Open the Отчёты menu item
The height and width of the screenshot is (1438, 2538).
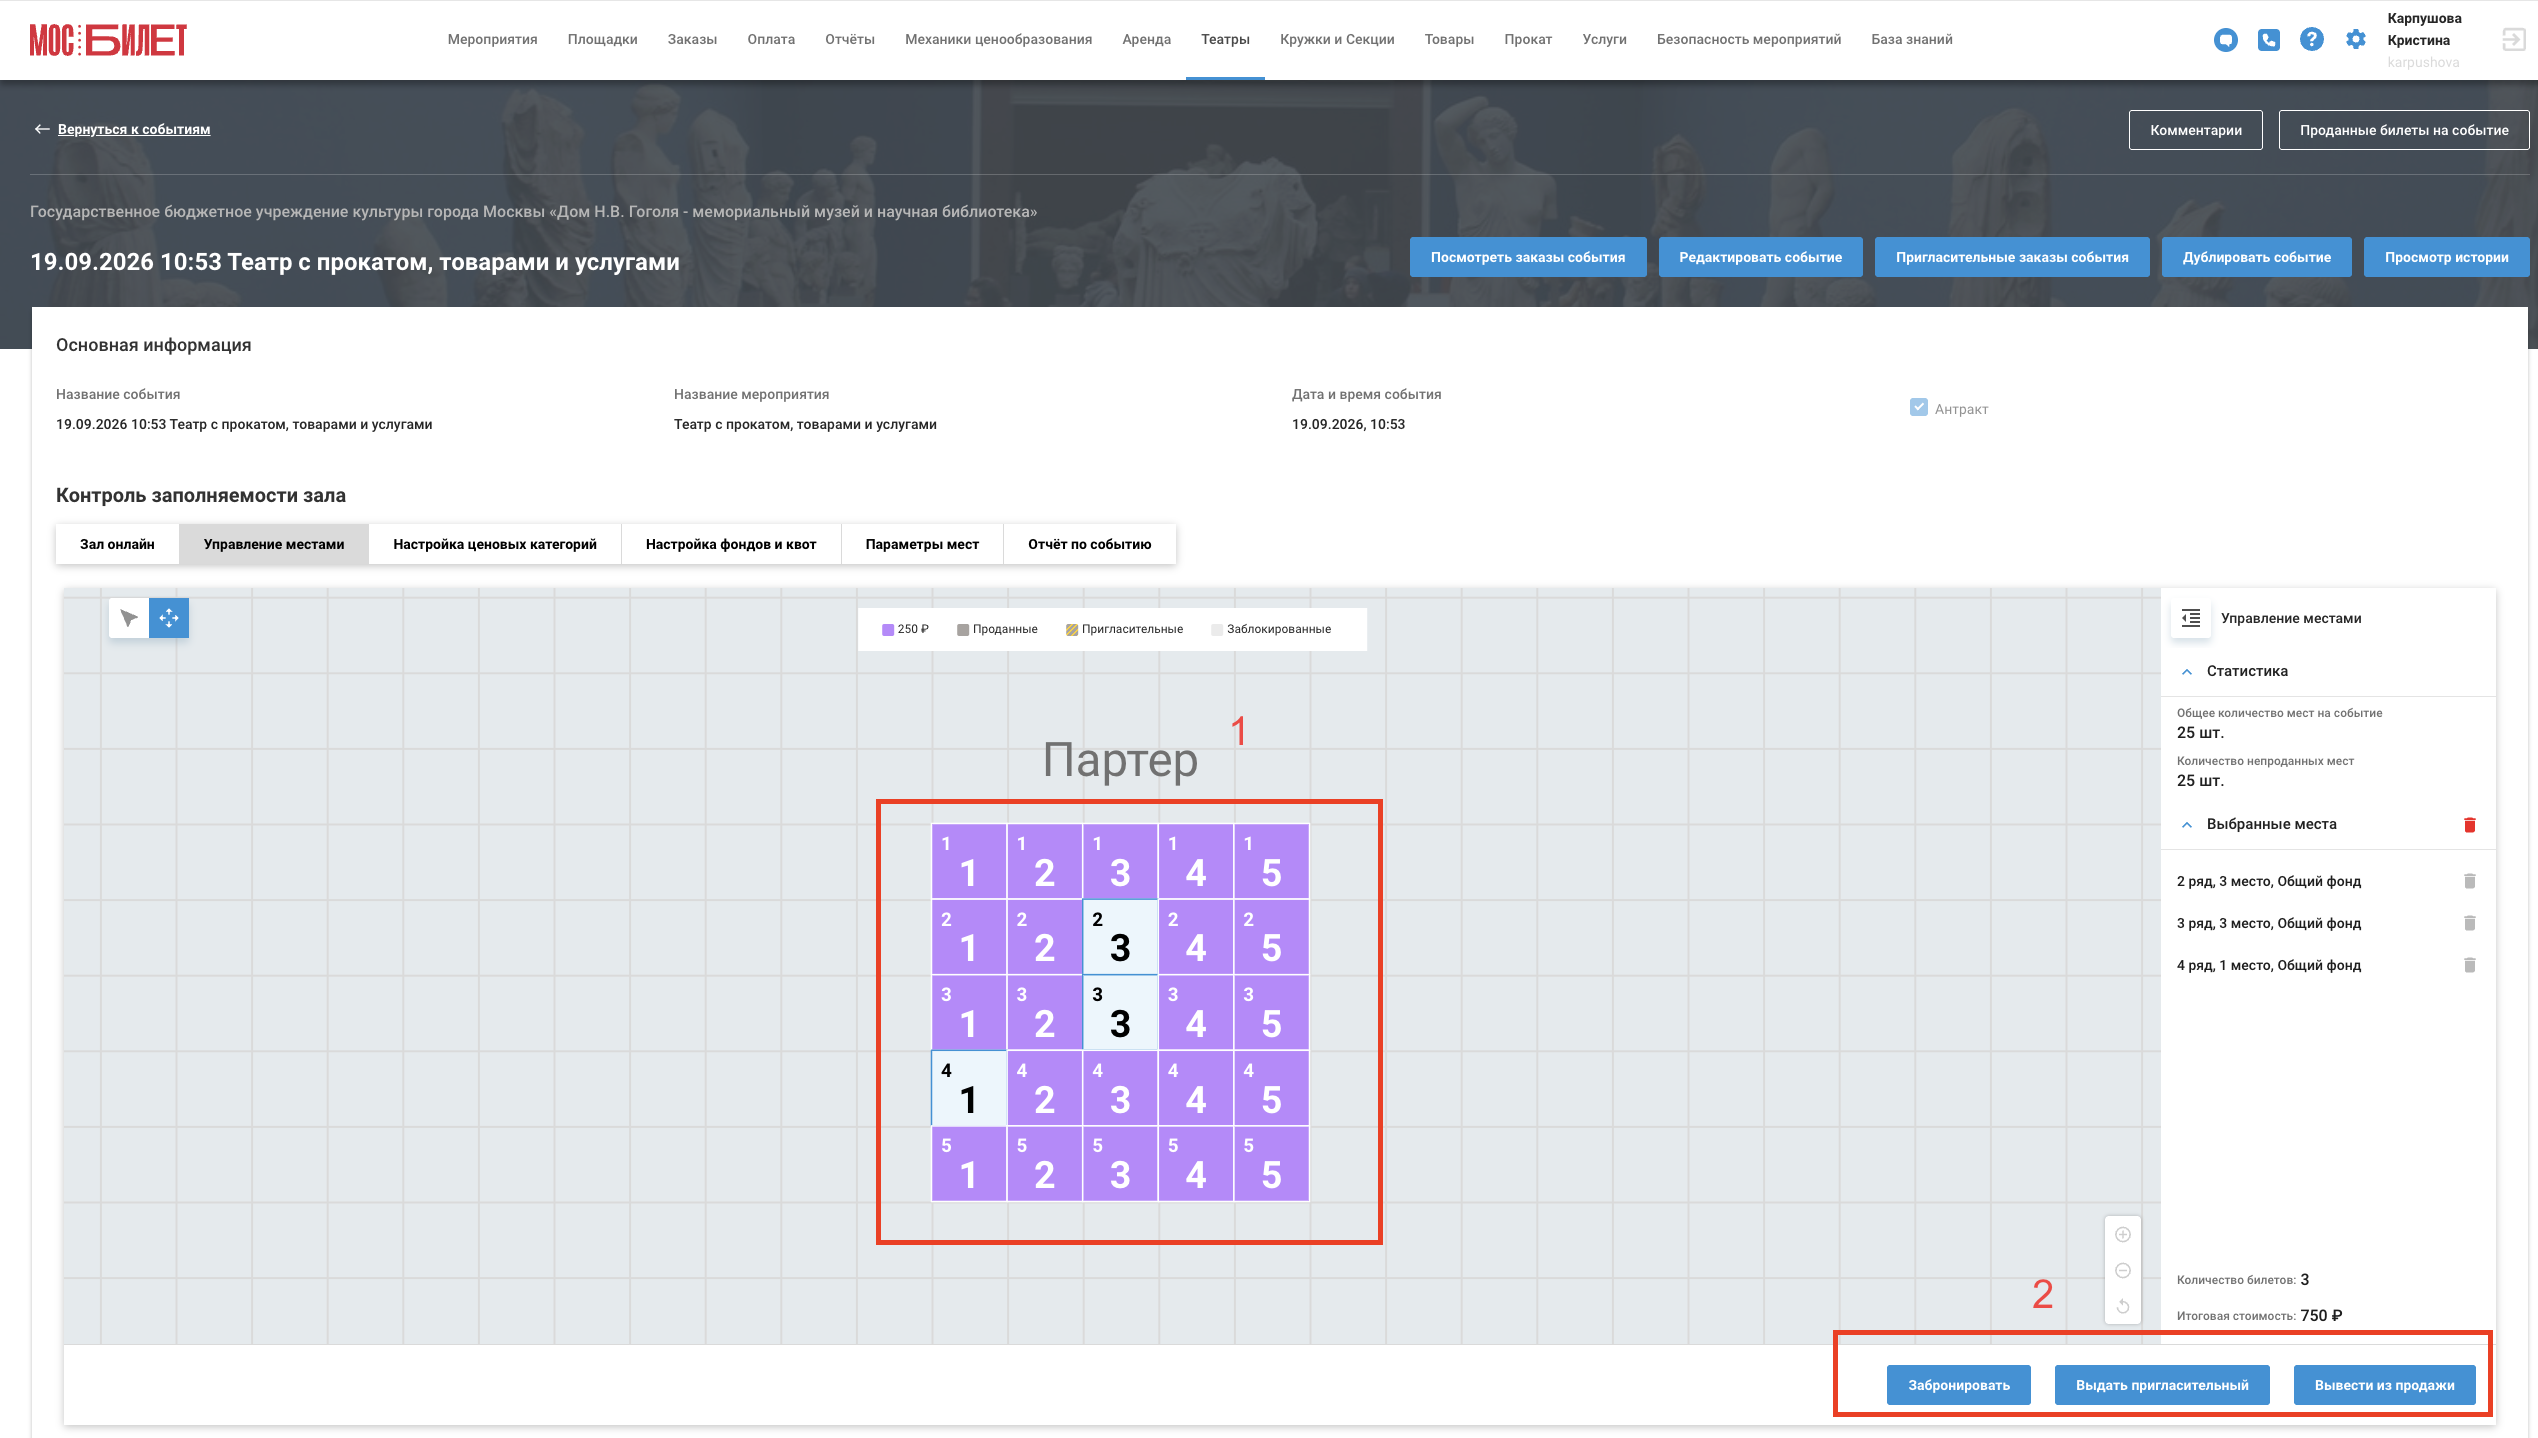(x=850, y=40)
